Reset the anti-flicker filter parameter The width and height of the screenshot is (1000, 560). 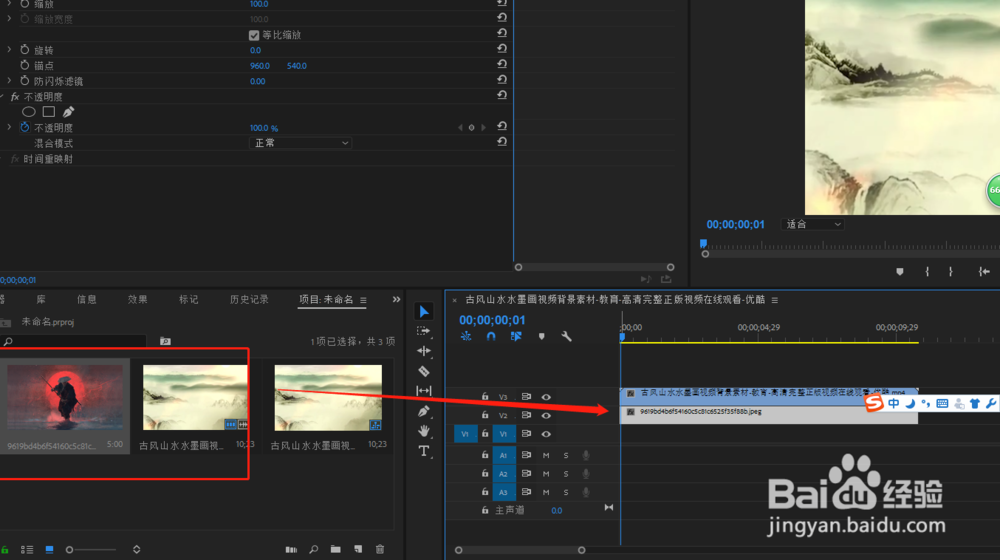point(502,80)
